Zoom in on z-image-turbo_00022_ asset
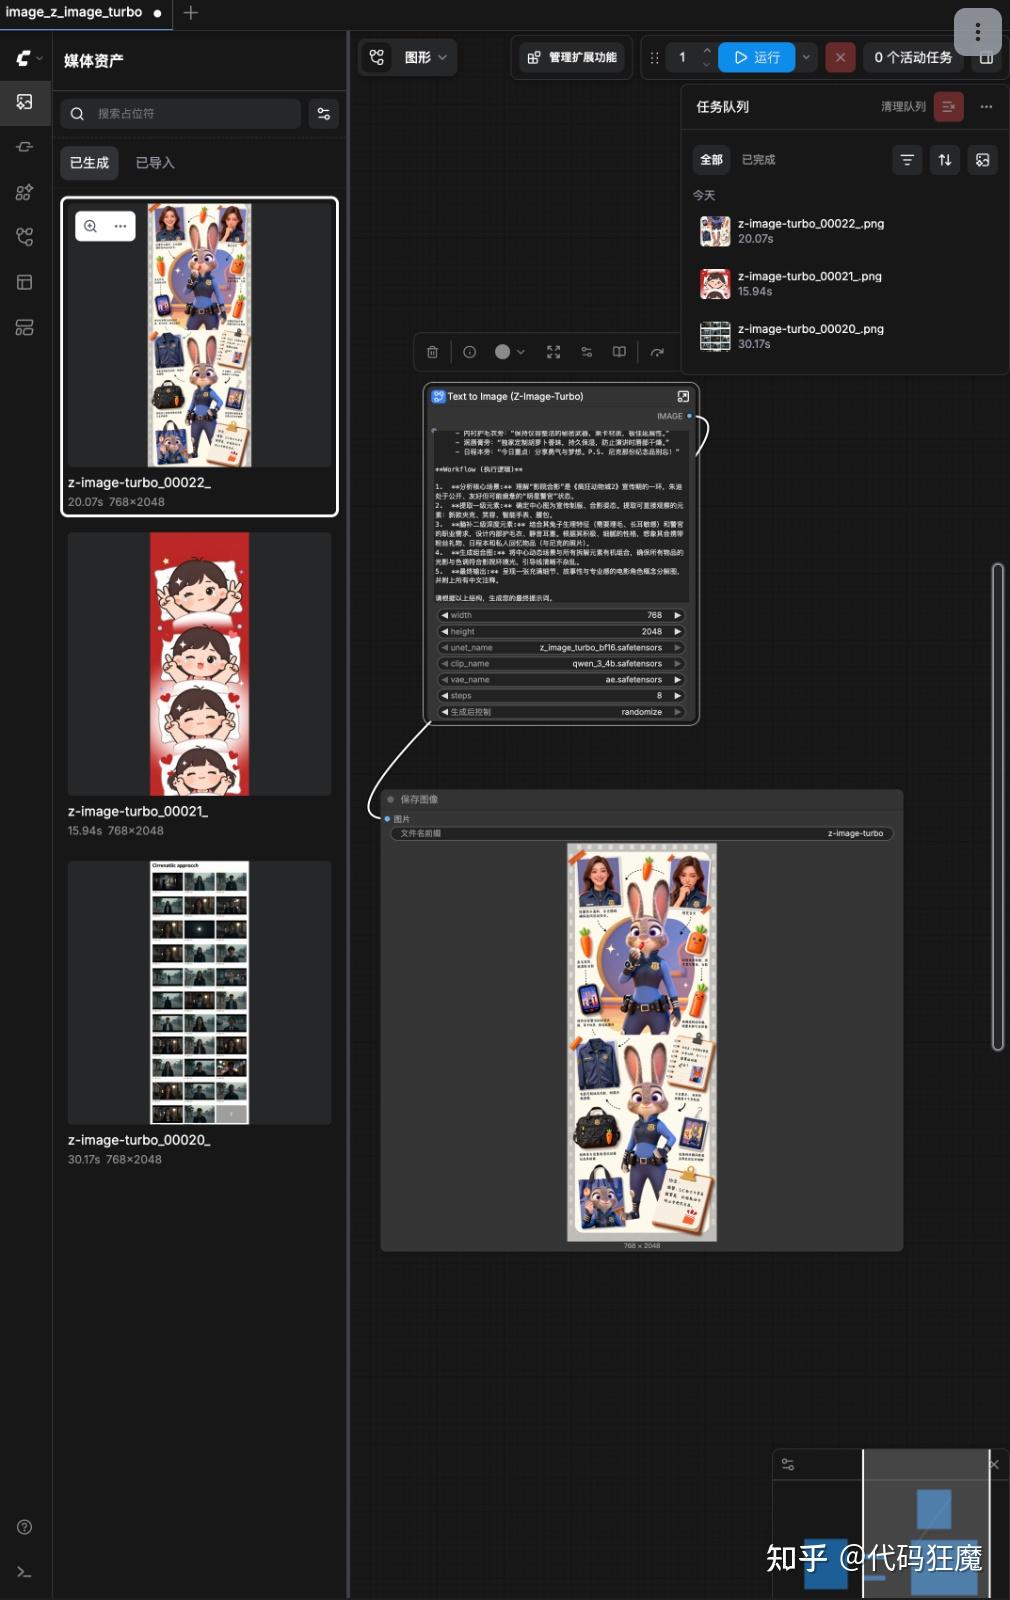1010x1600 pixels. [91, 226]
